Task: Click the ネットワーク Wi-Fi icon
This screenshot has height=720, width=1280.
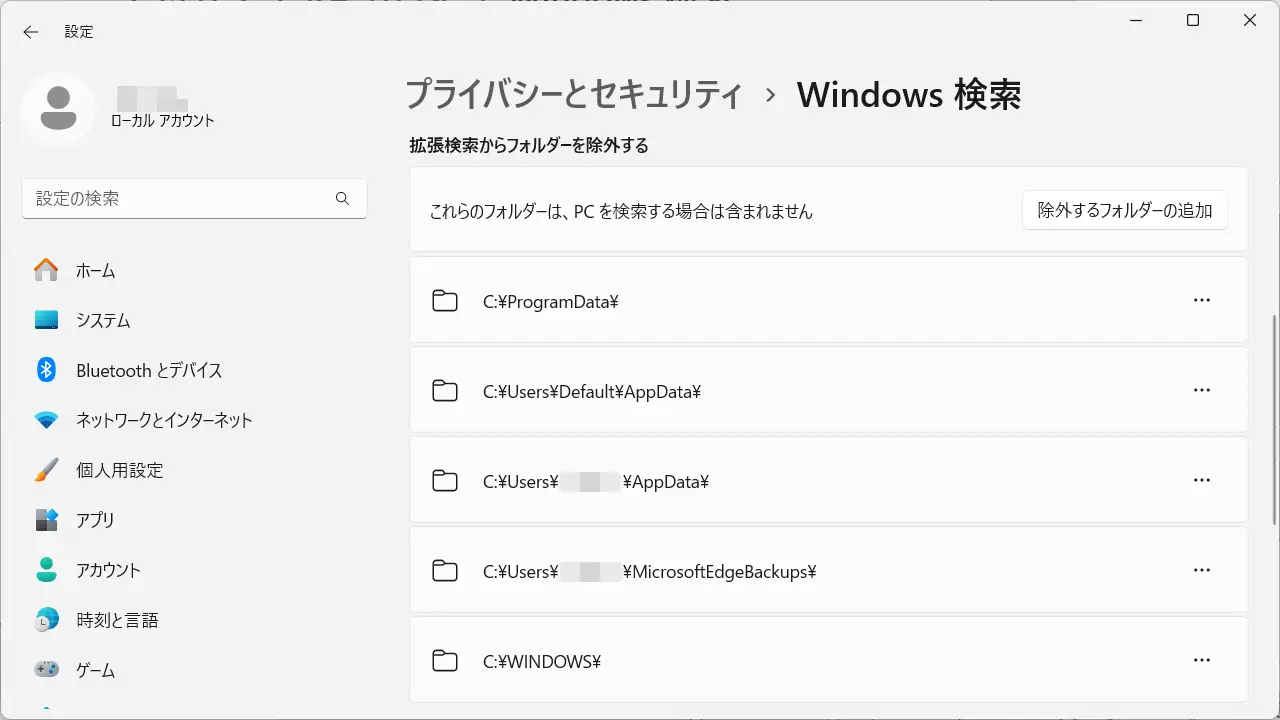Action: (46, 420)
